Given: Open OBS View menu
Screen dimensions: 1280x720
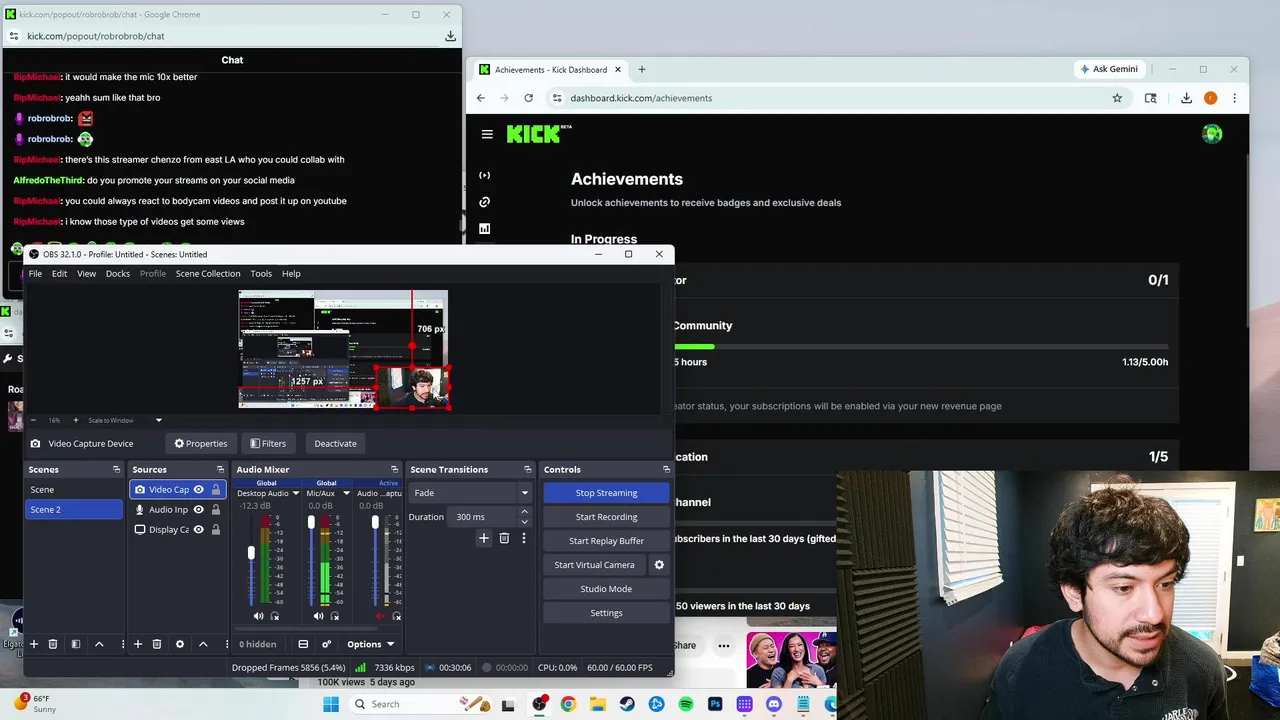Looking at the screenshot, I should click(x=87, y=273).
